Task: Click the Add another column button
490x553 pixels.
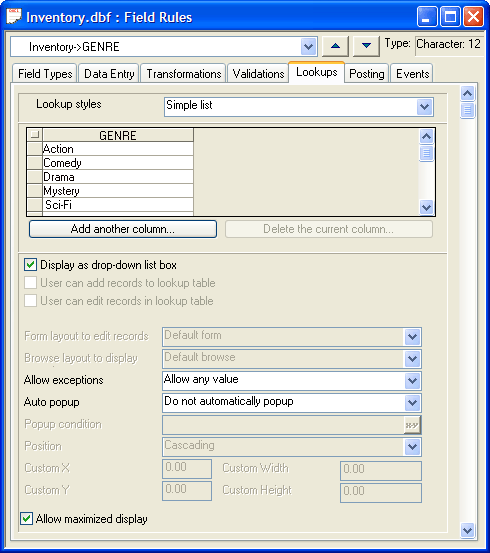Action: tap(123, 229)
